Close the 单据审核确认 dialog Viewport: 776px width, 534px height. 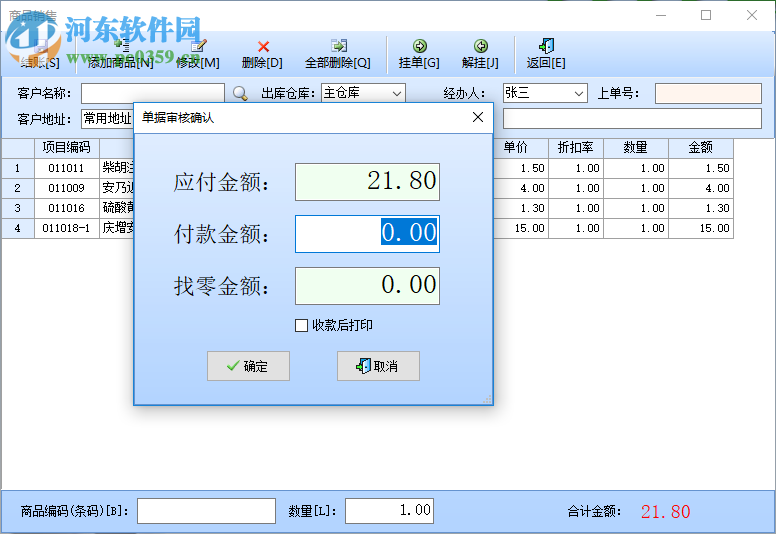[x=478, y=117]
